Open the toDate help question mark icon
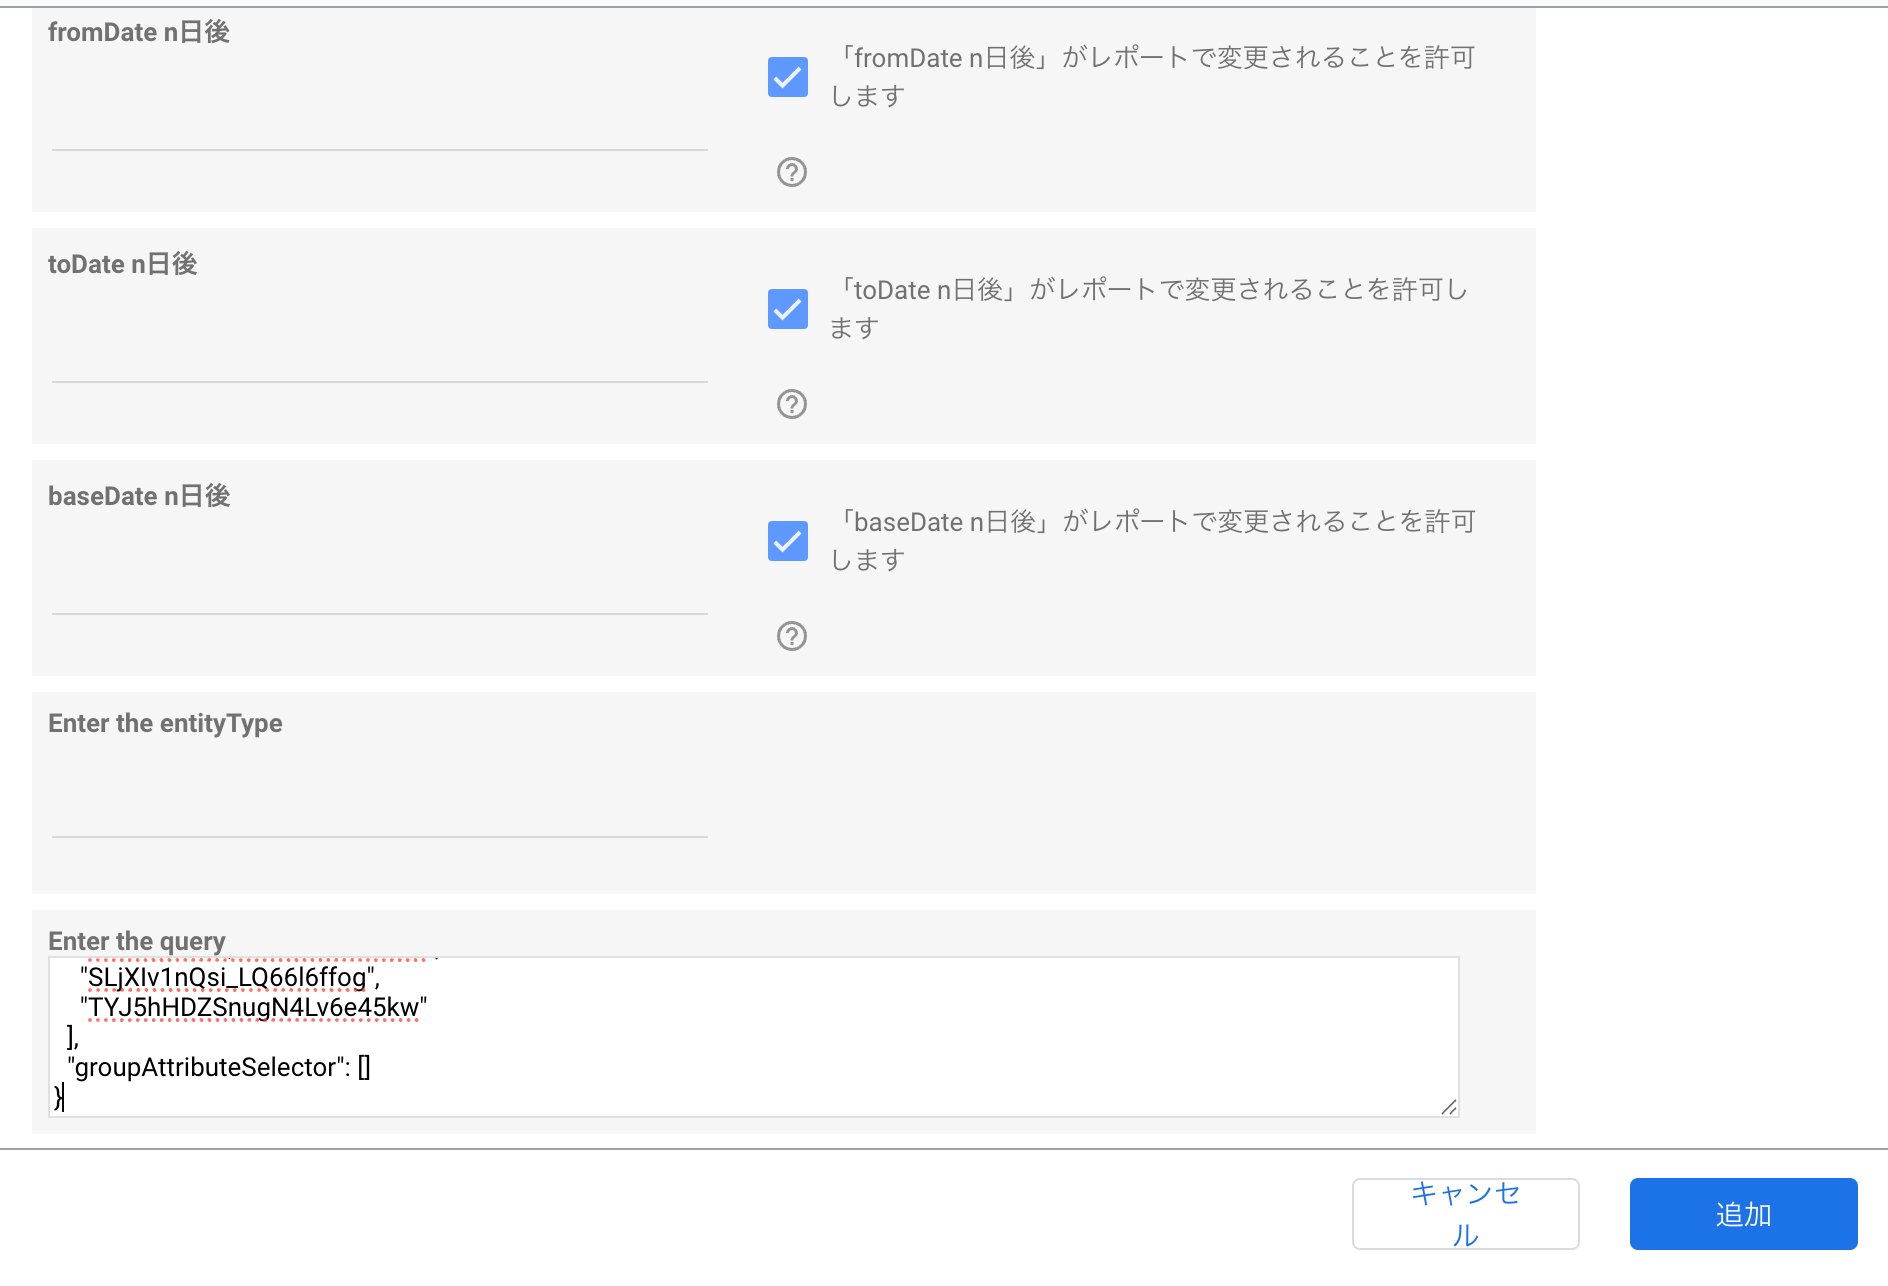The width and height of the screenshot is (1888, 1286). click(791, 404)
